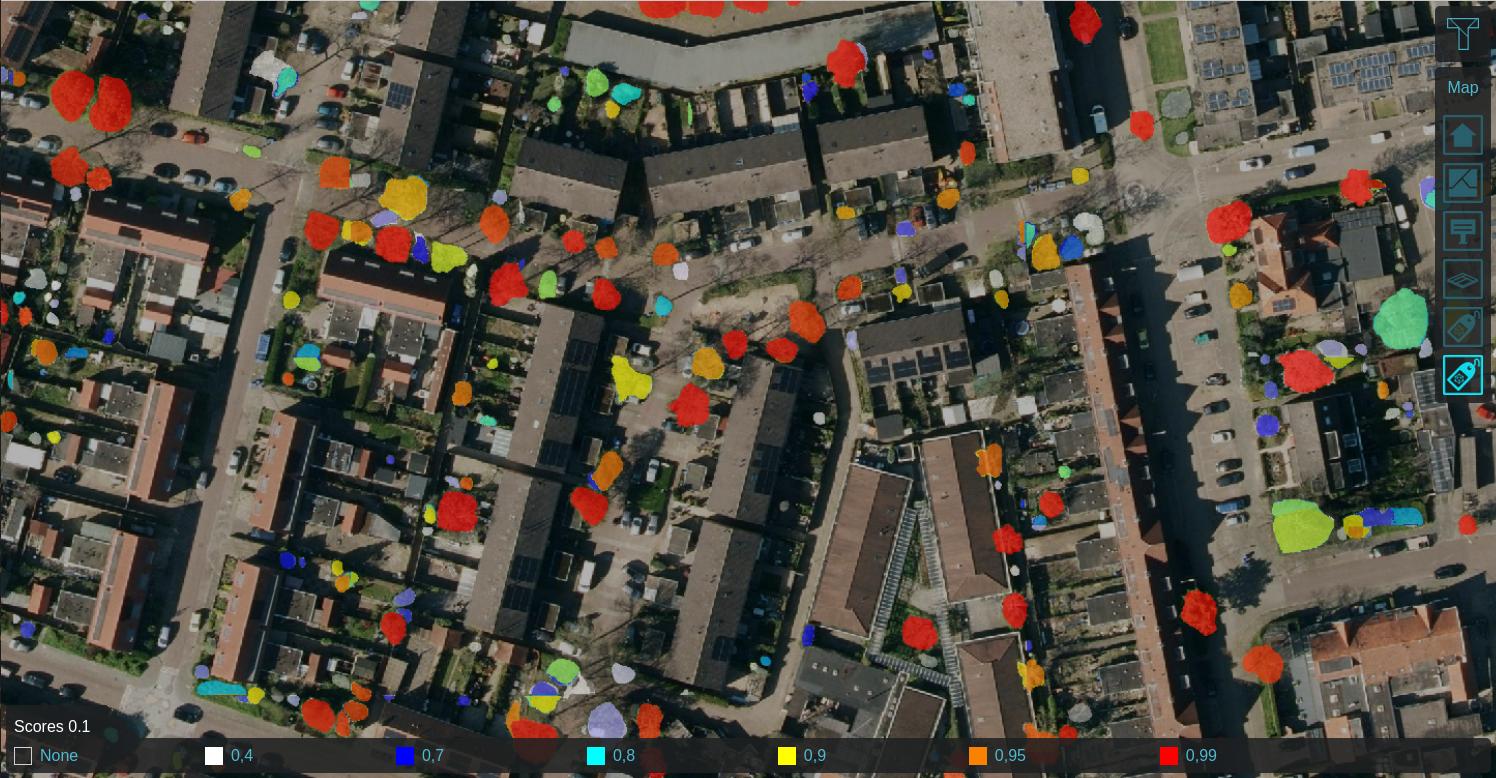Select the signboard panel icon
Viewport: 1496px width, 778px height.
[x=1462, y=231]
